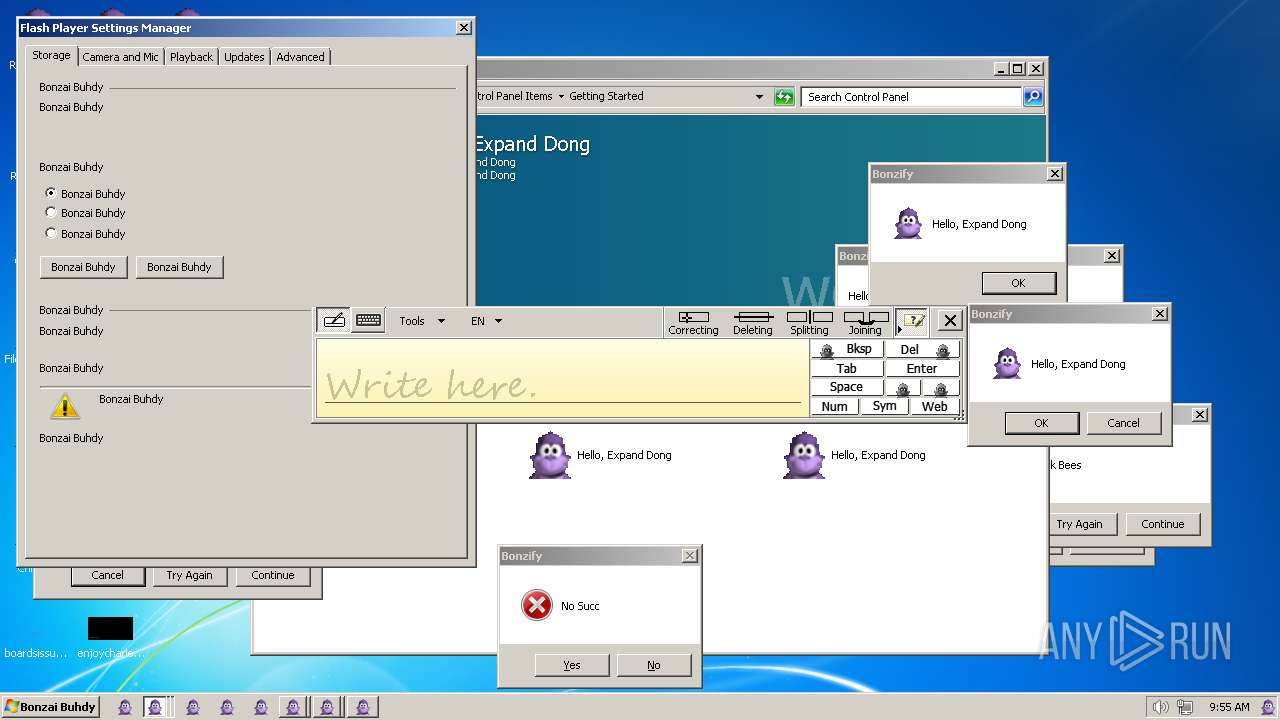This screenshot has height=720, width=1280.
Task: Select the last Bonzai Buhdy radio button
Action: click(x=51, y=233)
